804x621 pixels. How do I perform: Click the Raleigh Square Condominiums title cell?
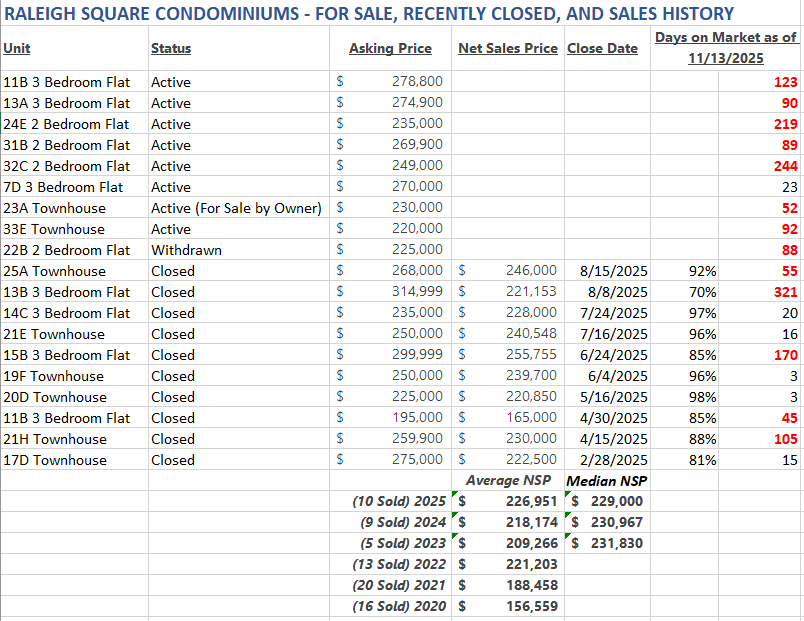click(x=370, y=14)
